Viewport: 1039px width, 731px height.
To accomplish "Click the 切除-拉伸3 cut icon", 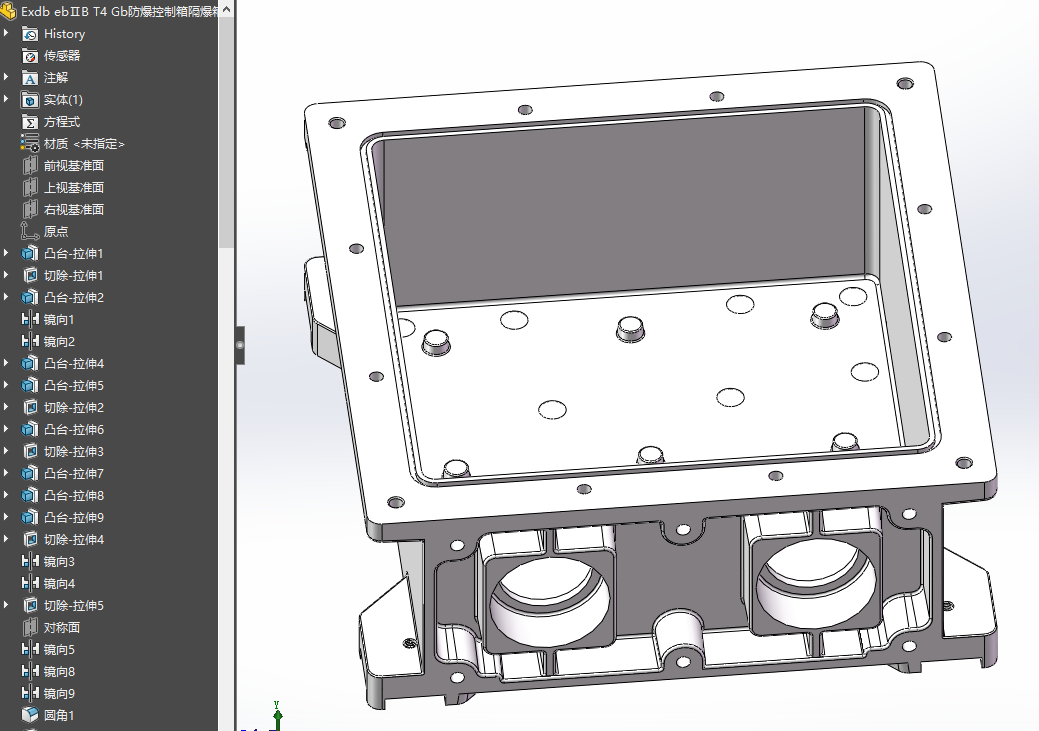I will (x=30, y=451).
